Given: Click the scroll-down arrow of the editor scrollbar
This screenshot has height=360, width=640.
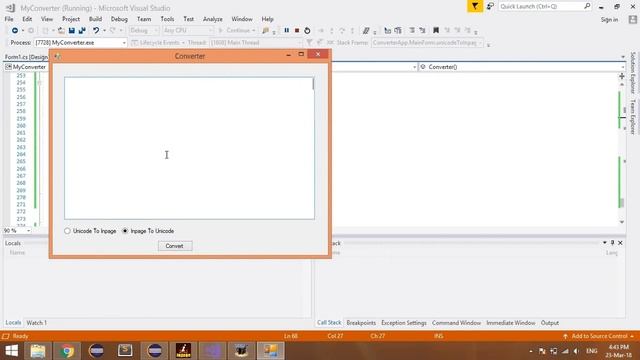Looking at the screenshot, I should click(x=622, y=222).
